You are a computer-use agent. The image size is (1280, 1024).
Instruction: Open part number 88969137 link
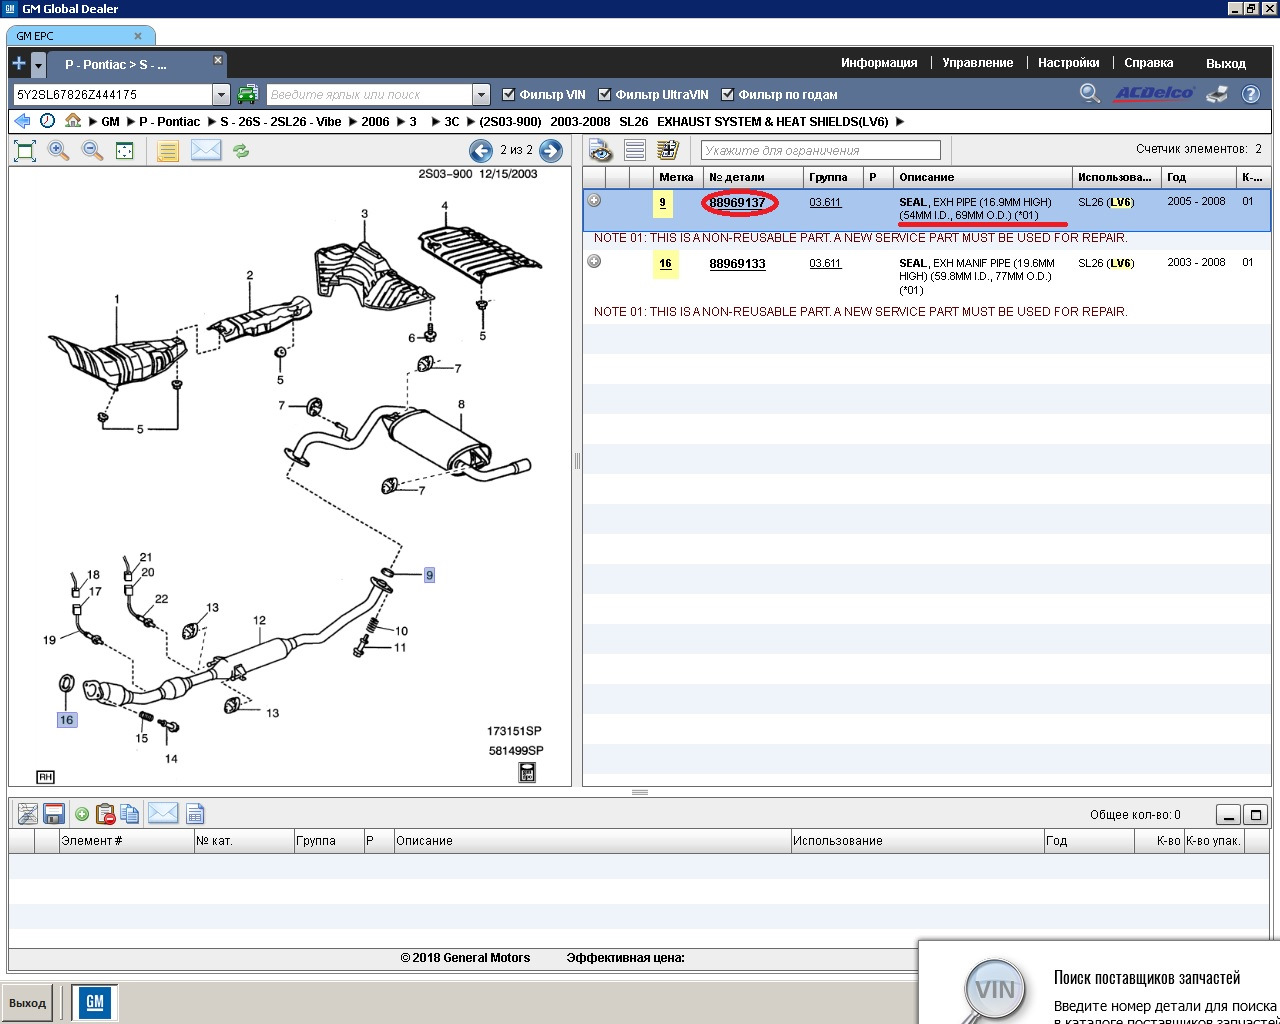coord(737,203)
